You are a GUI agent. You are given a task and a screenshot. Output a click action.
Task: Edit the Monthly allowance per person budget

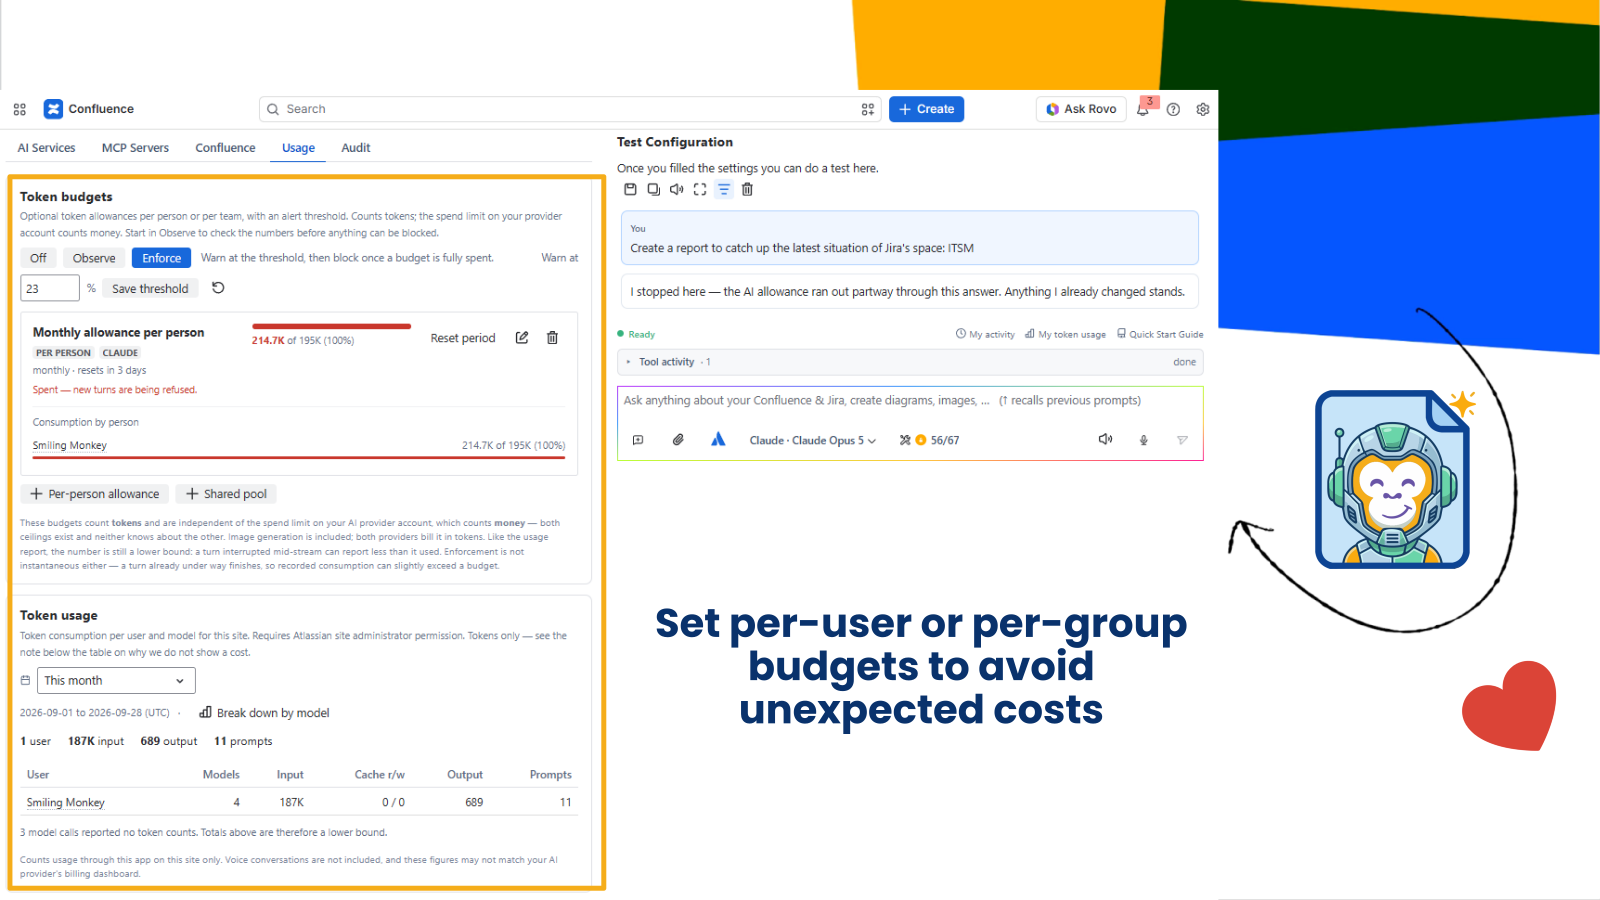point(522,338)
